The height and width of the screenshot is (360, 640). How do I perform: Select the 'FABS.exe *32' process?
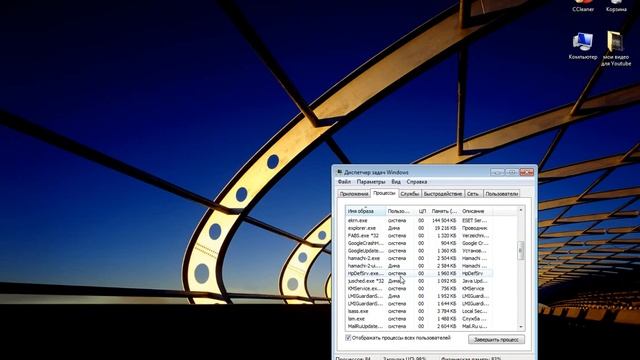coord(419,236)
